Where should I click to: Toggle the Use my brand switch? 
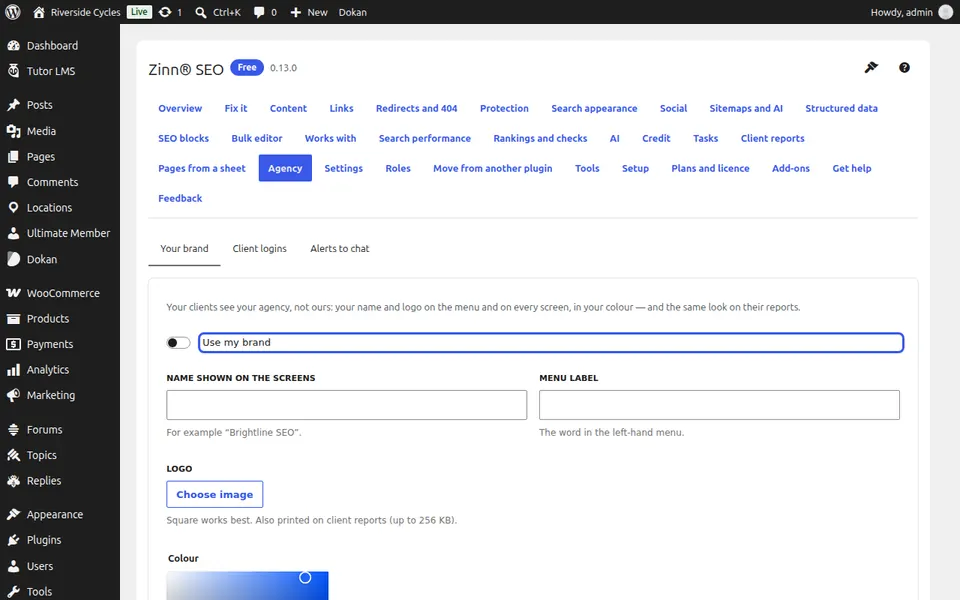point(178,343)
